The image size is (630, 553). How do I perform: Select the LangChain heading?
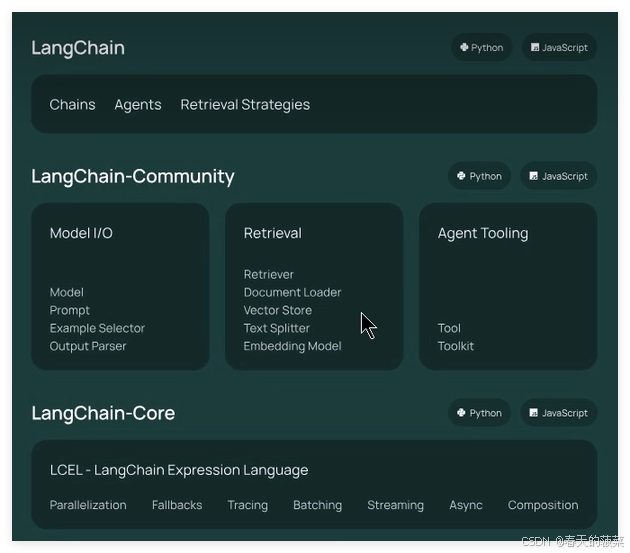click(x=78, y=48)
